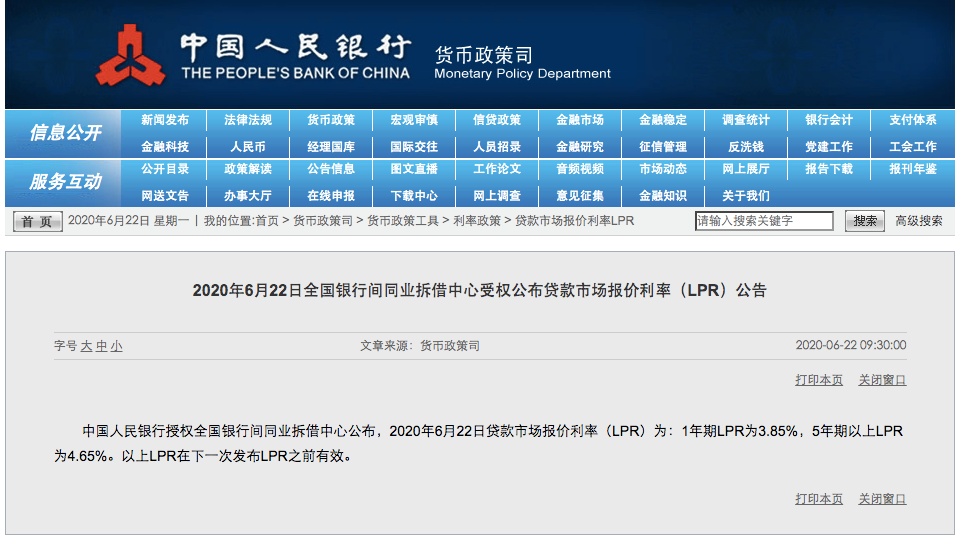Open the 调查统计 navigation item
The width and height of the screenshot is (965, 547).
[746, 120]
